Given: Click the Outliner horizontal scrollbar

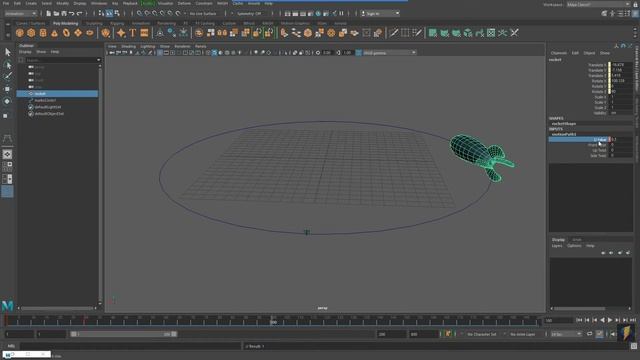Looking at the screenshot, I should [57, 308].
